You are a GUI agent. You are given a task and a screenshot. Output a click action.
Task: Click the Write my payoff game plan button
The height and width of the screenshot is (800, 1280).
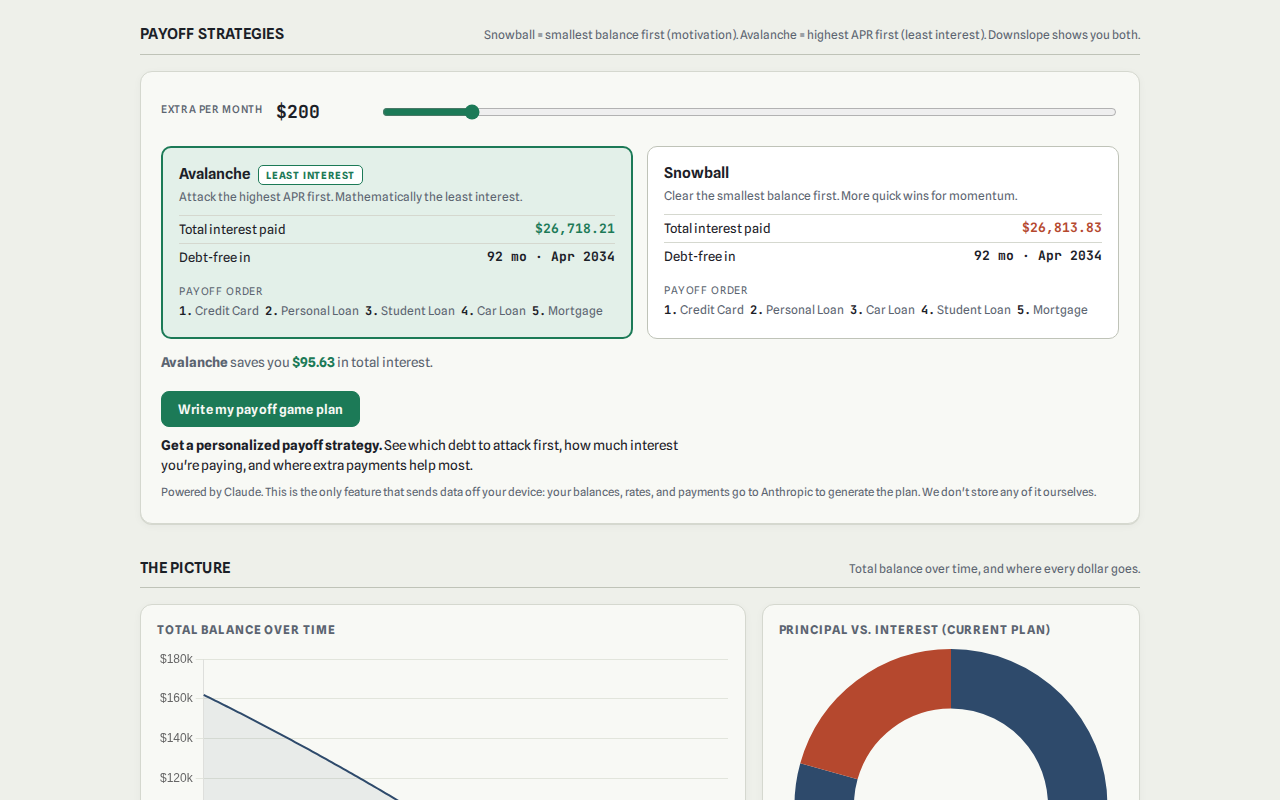tap(260, 409)
